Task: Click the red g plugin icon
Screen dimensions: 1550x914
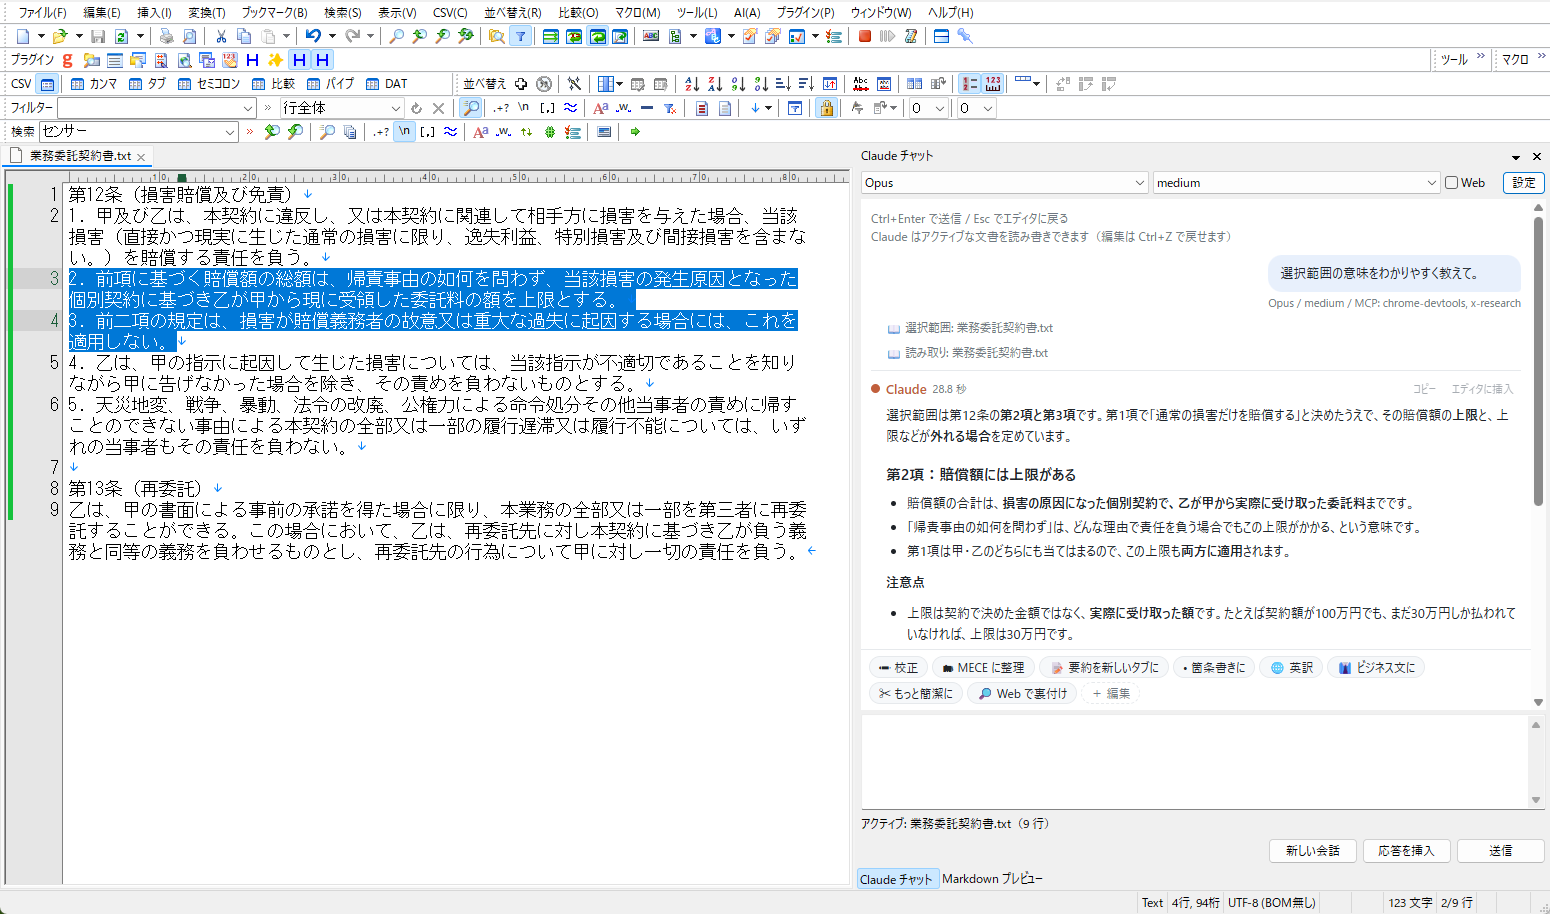Action: click(x=67, y=60)
